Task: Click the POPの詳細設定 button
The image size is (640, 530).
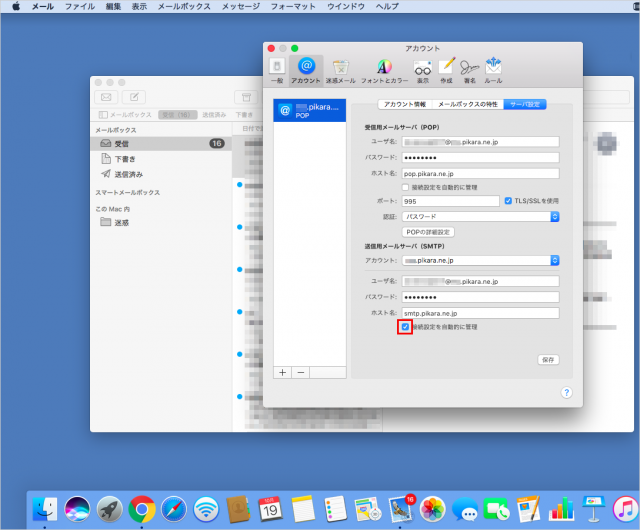Action: 428,232
